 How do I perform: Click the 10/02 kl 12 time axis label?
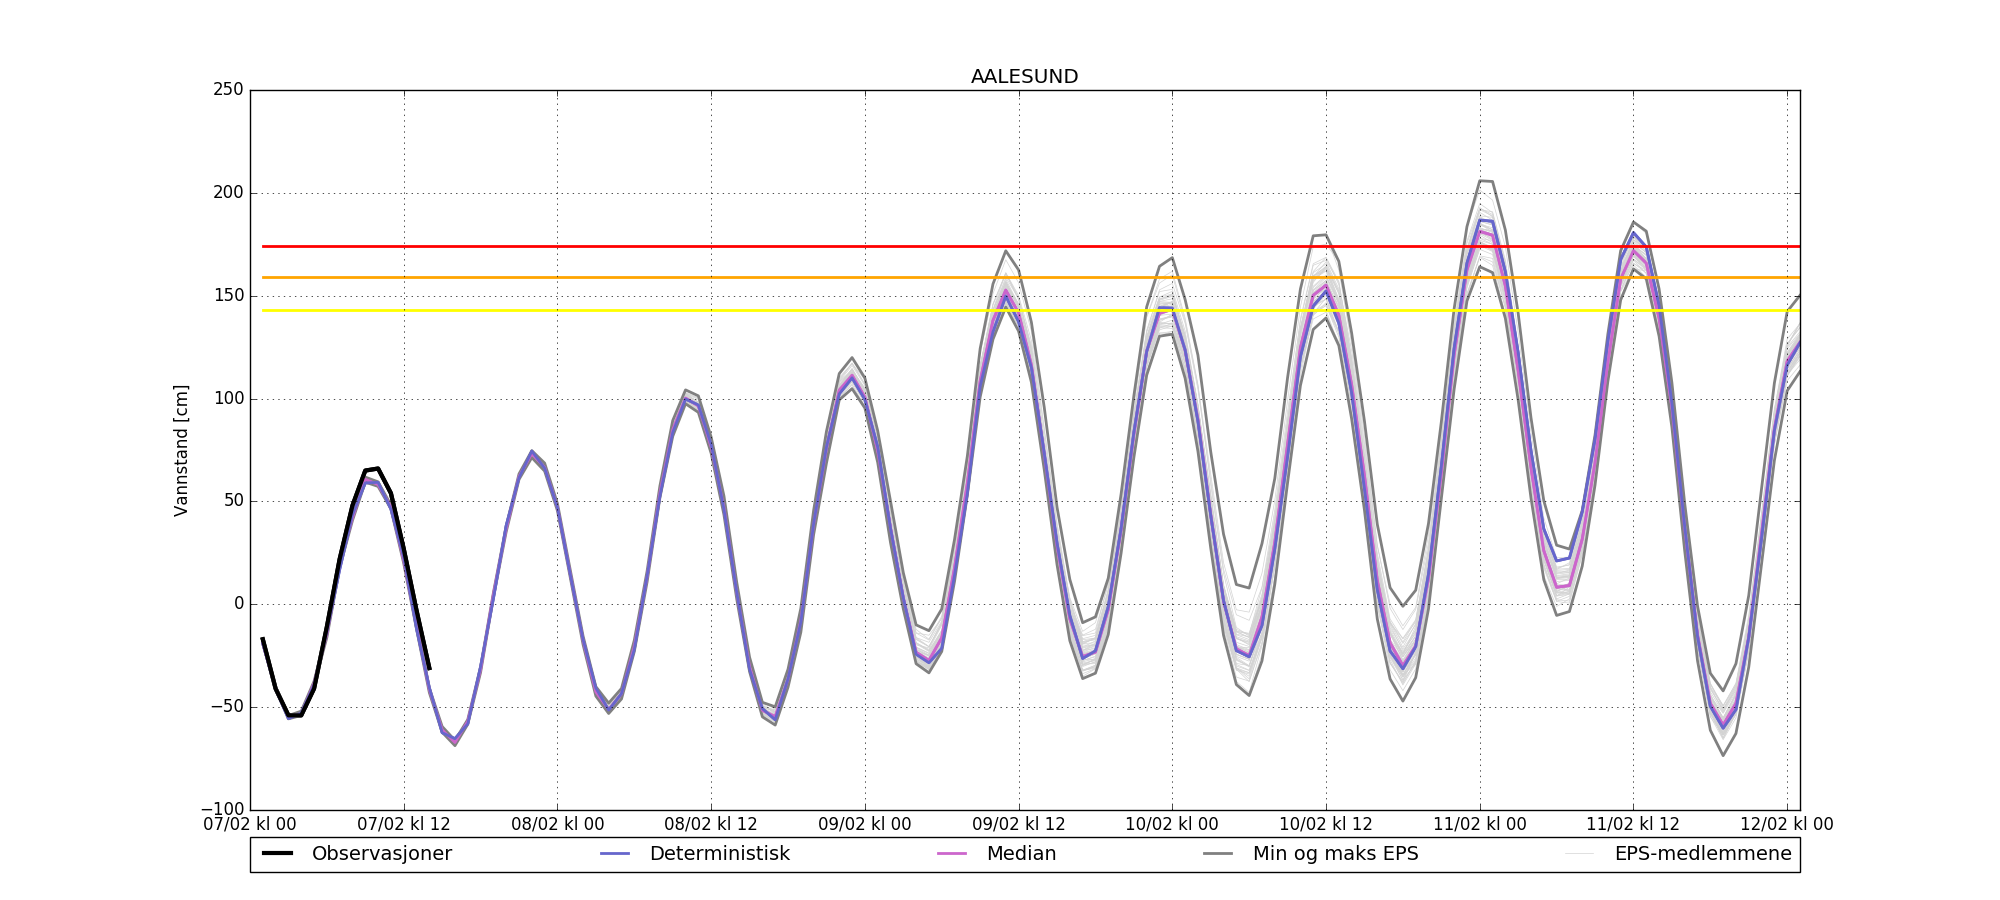coord(1326,825)
